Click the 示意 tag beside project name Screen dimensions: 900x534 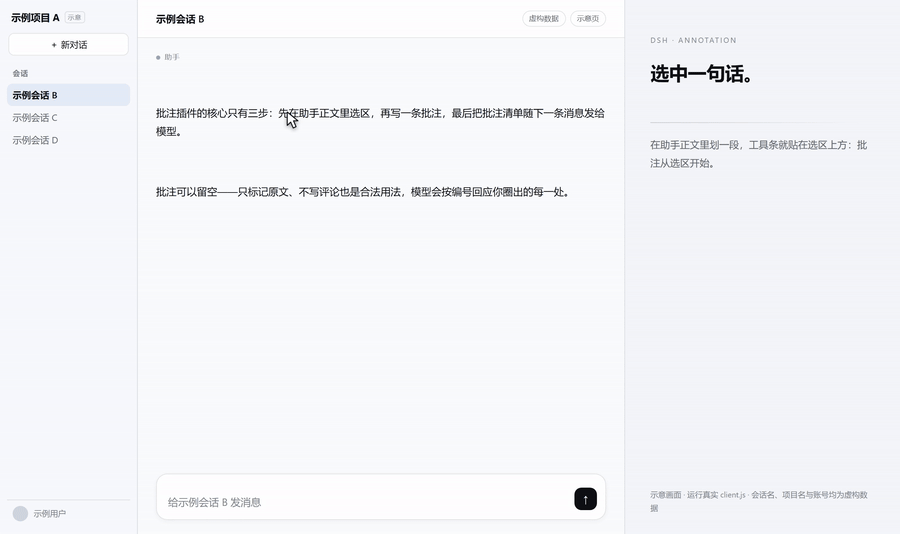75,18
